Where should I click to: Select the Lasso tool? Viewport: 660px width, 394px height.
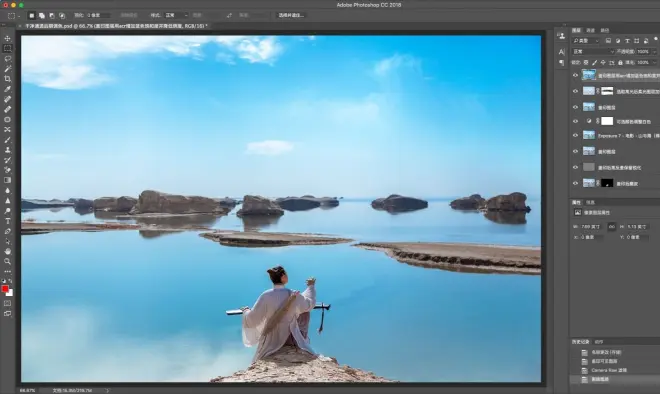7,59
